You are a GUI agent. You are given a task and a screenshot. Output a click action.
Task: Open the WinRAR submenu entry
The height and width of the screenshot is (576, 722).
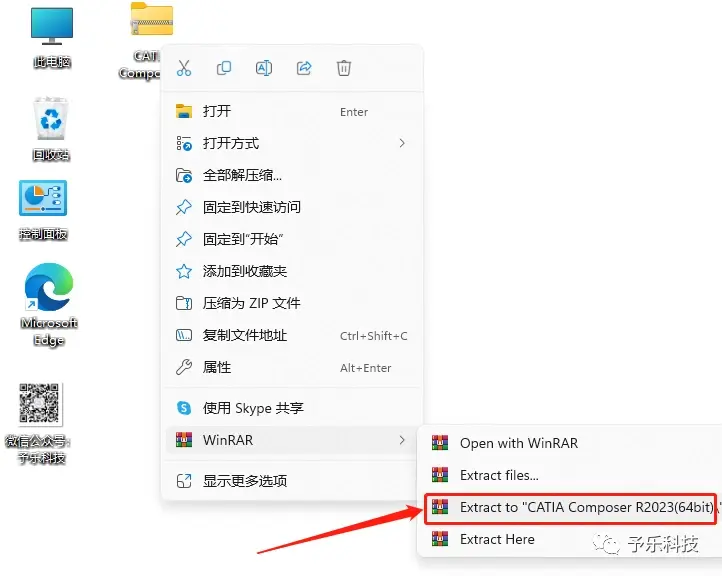pyautogui.click(x=292, y=440)
